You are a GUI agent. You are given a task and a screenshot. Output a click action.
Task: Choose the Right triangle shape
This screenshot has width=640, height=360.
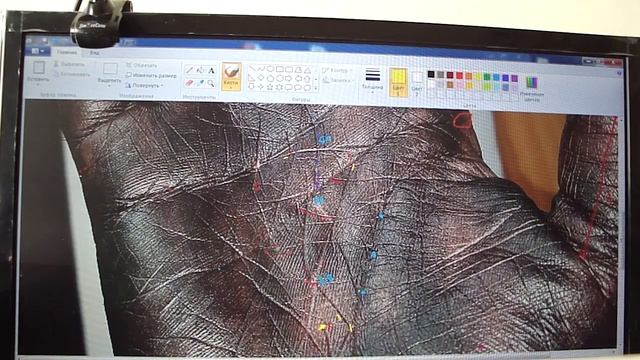coord(252,78)
